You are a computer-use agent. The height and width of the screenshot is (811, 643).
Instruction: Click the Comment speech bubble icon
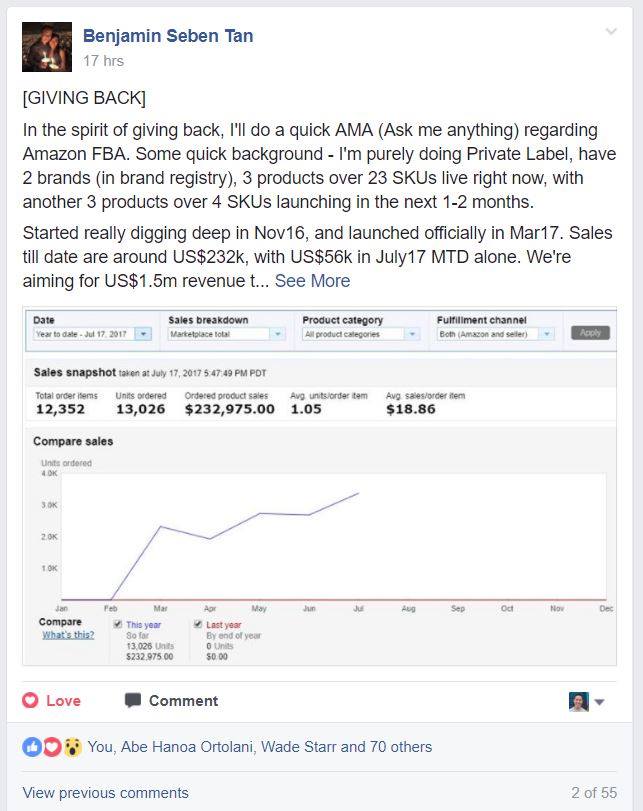click(x=133, y=700)
